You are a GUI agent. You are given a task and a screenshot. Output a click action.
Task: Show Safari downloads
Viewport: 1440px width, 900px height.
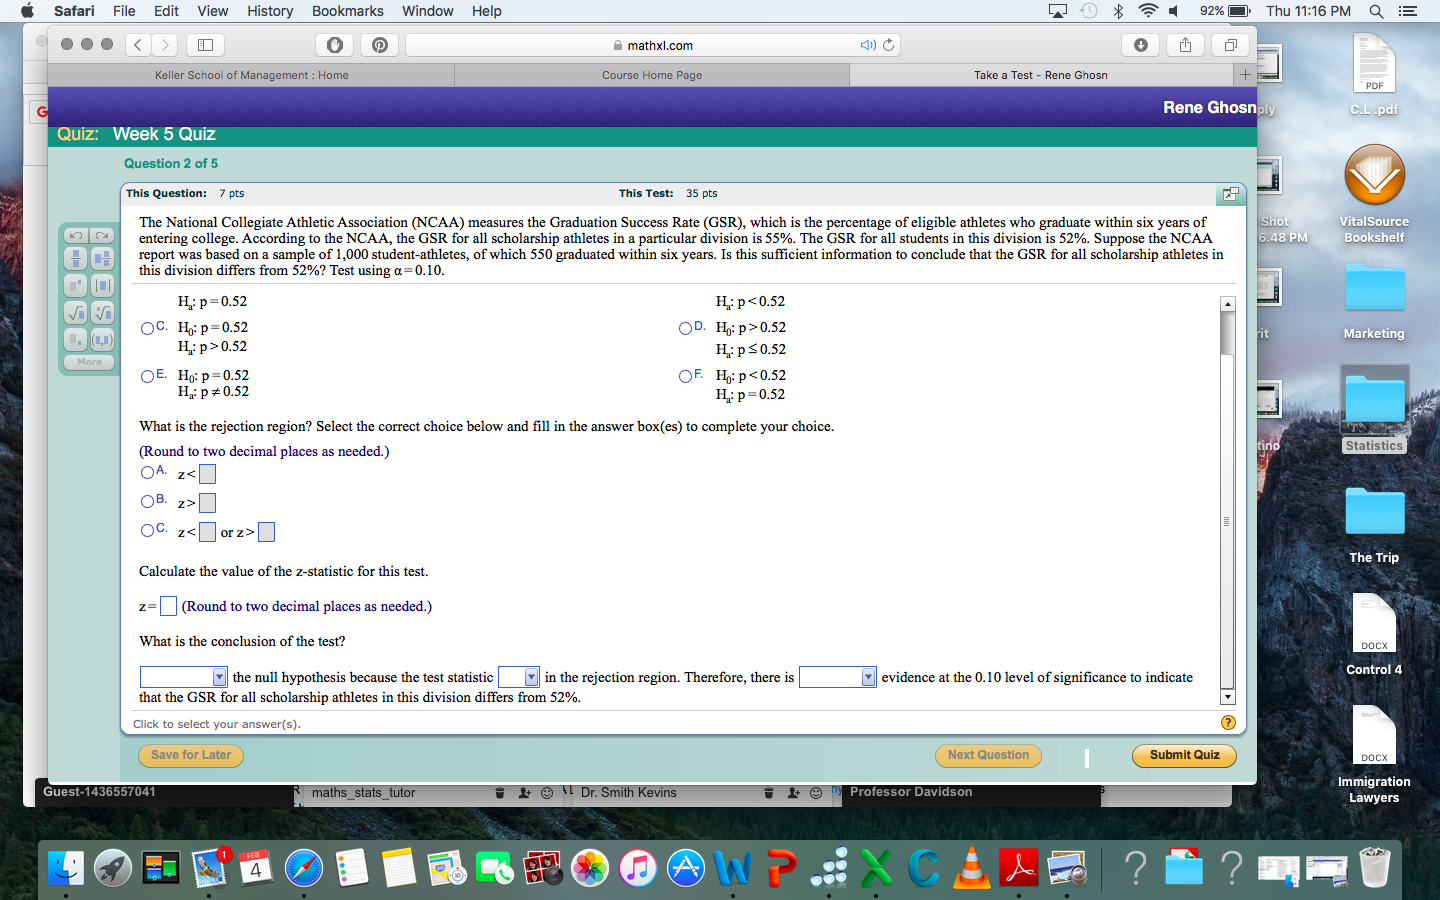pyautogui.click(x=1141, y=45)
